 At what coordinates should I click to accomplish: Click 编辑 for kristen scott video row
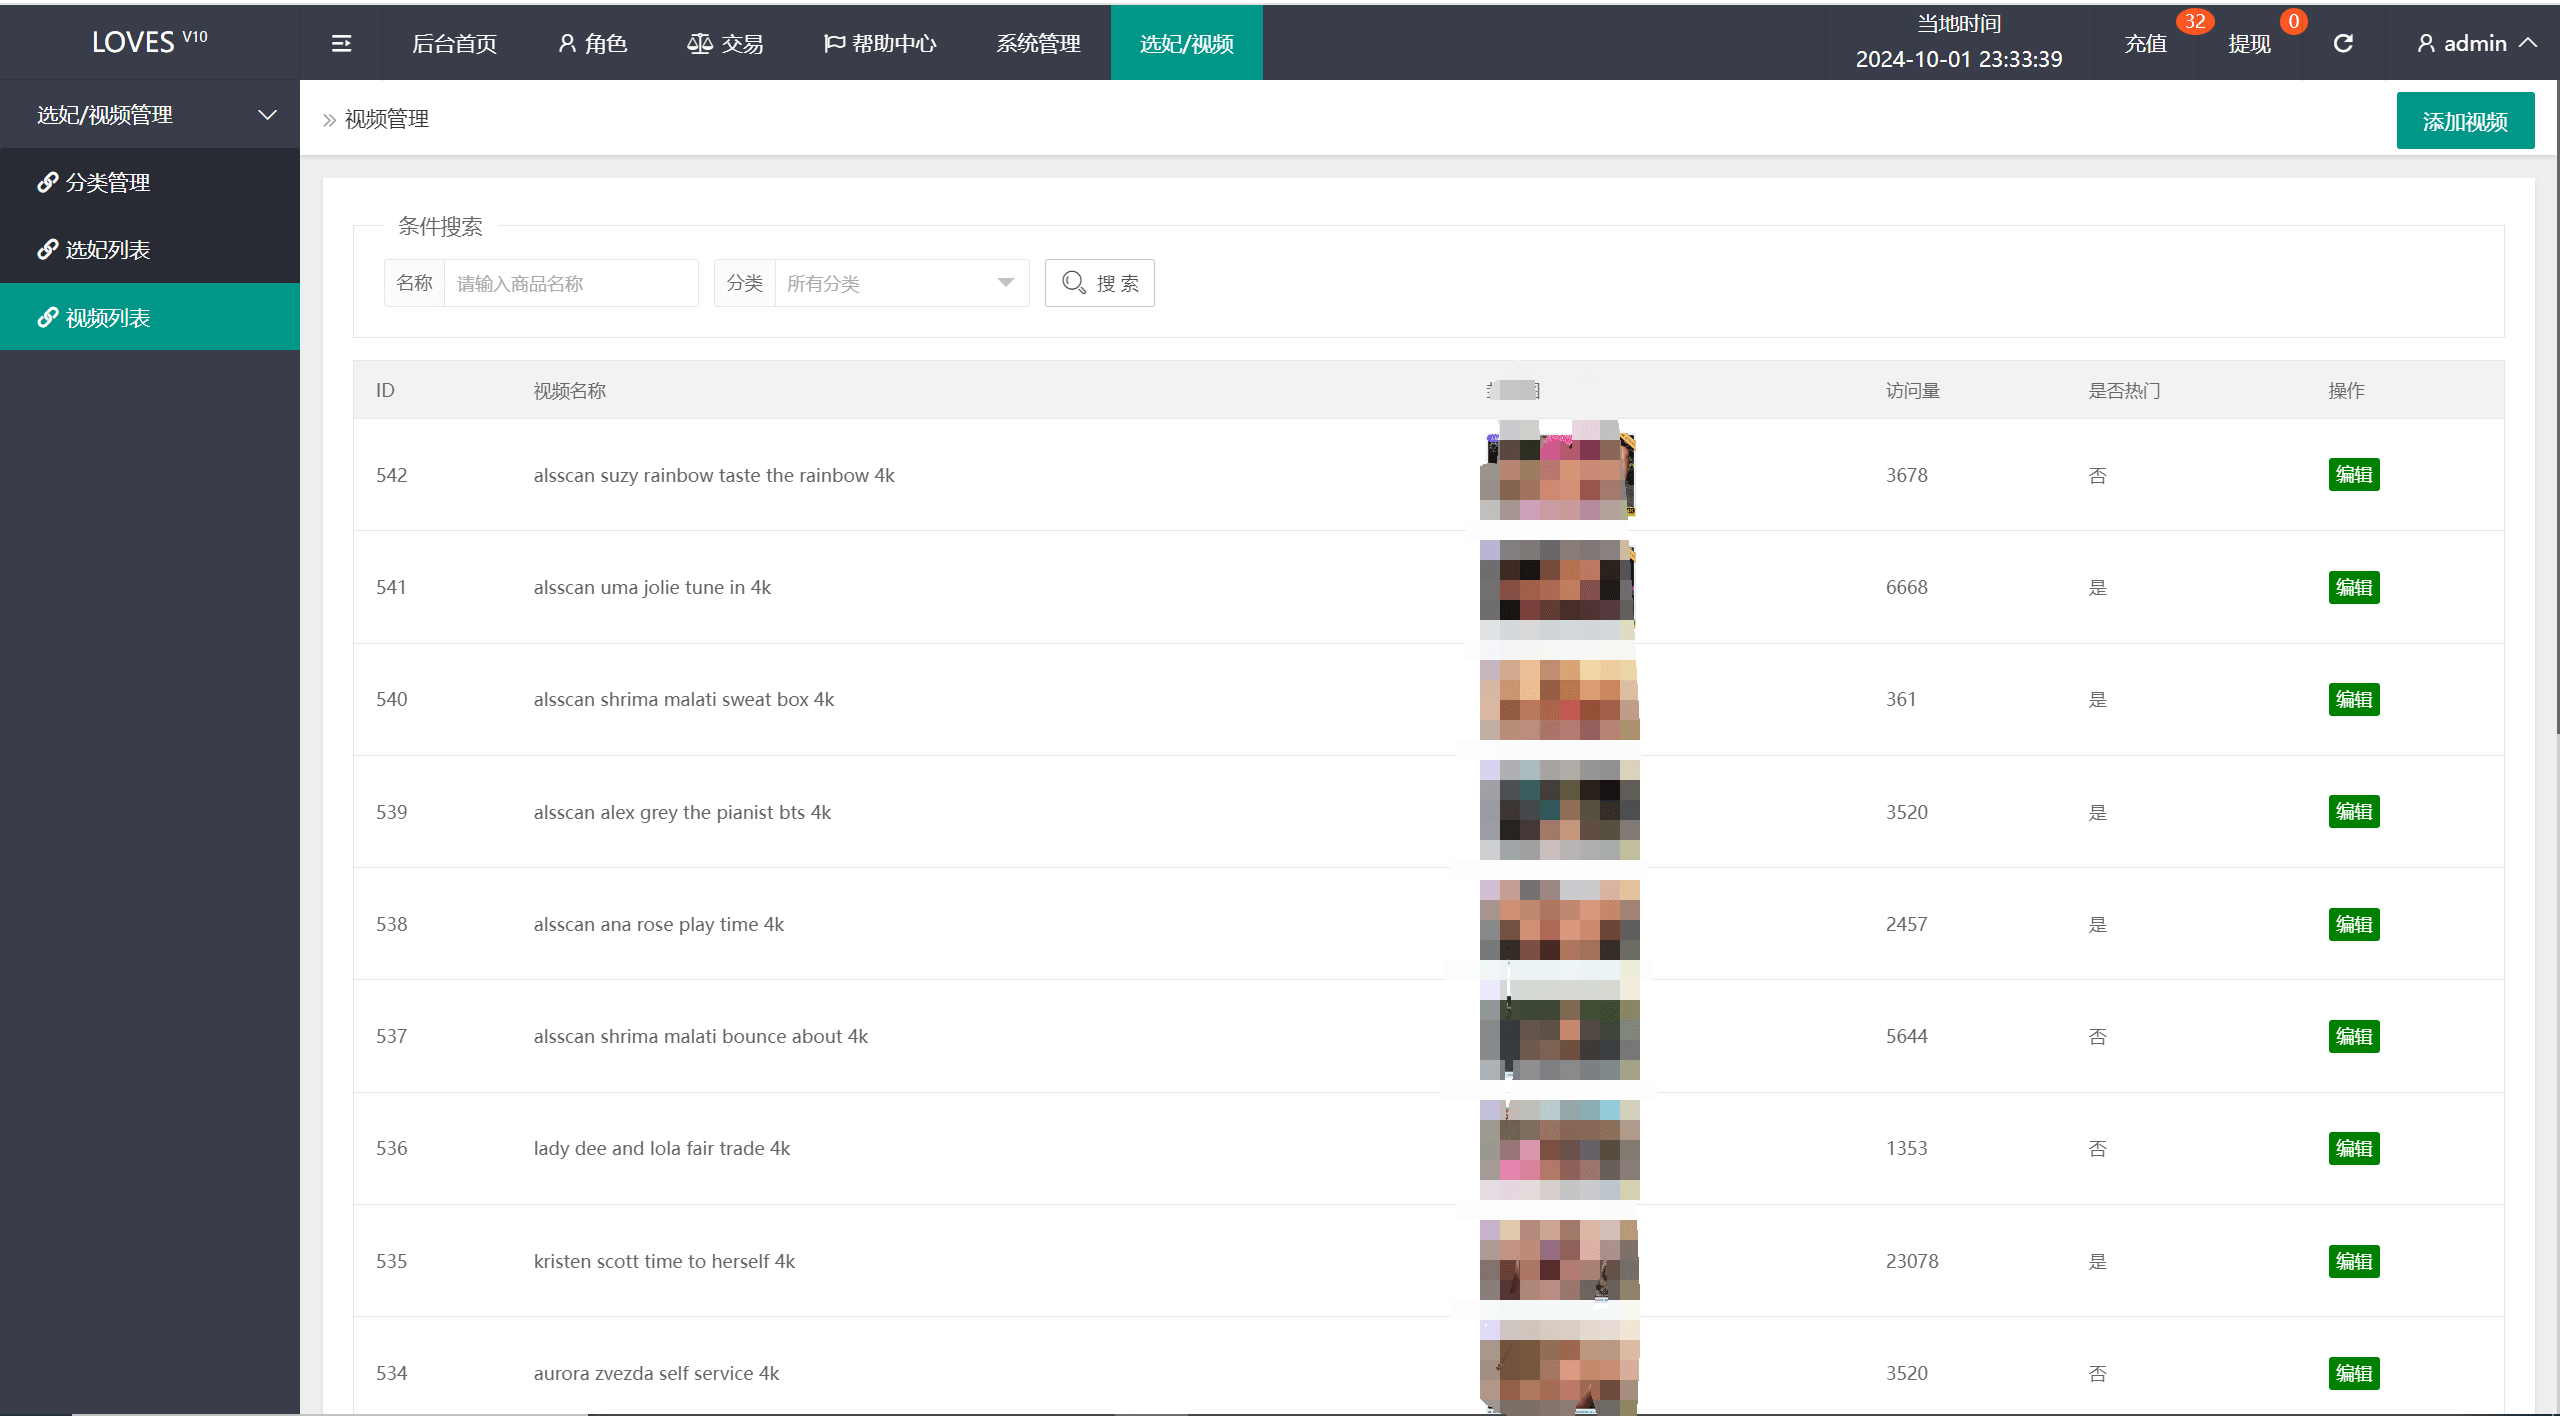(2353, 1261)
